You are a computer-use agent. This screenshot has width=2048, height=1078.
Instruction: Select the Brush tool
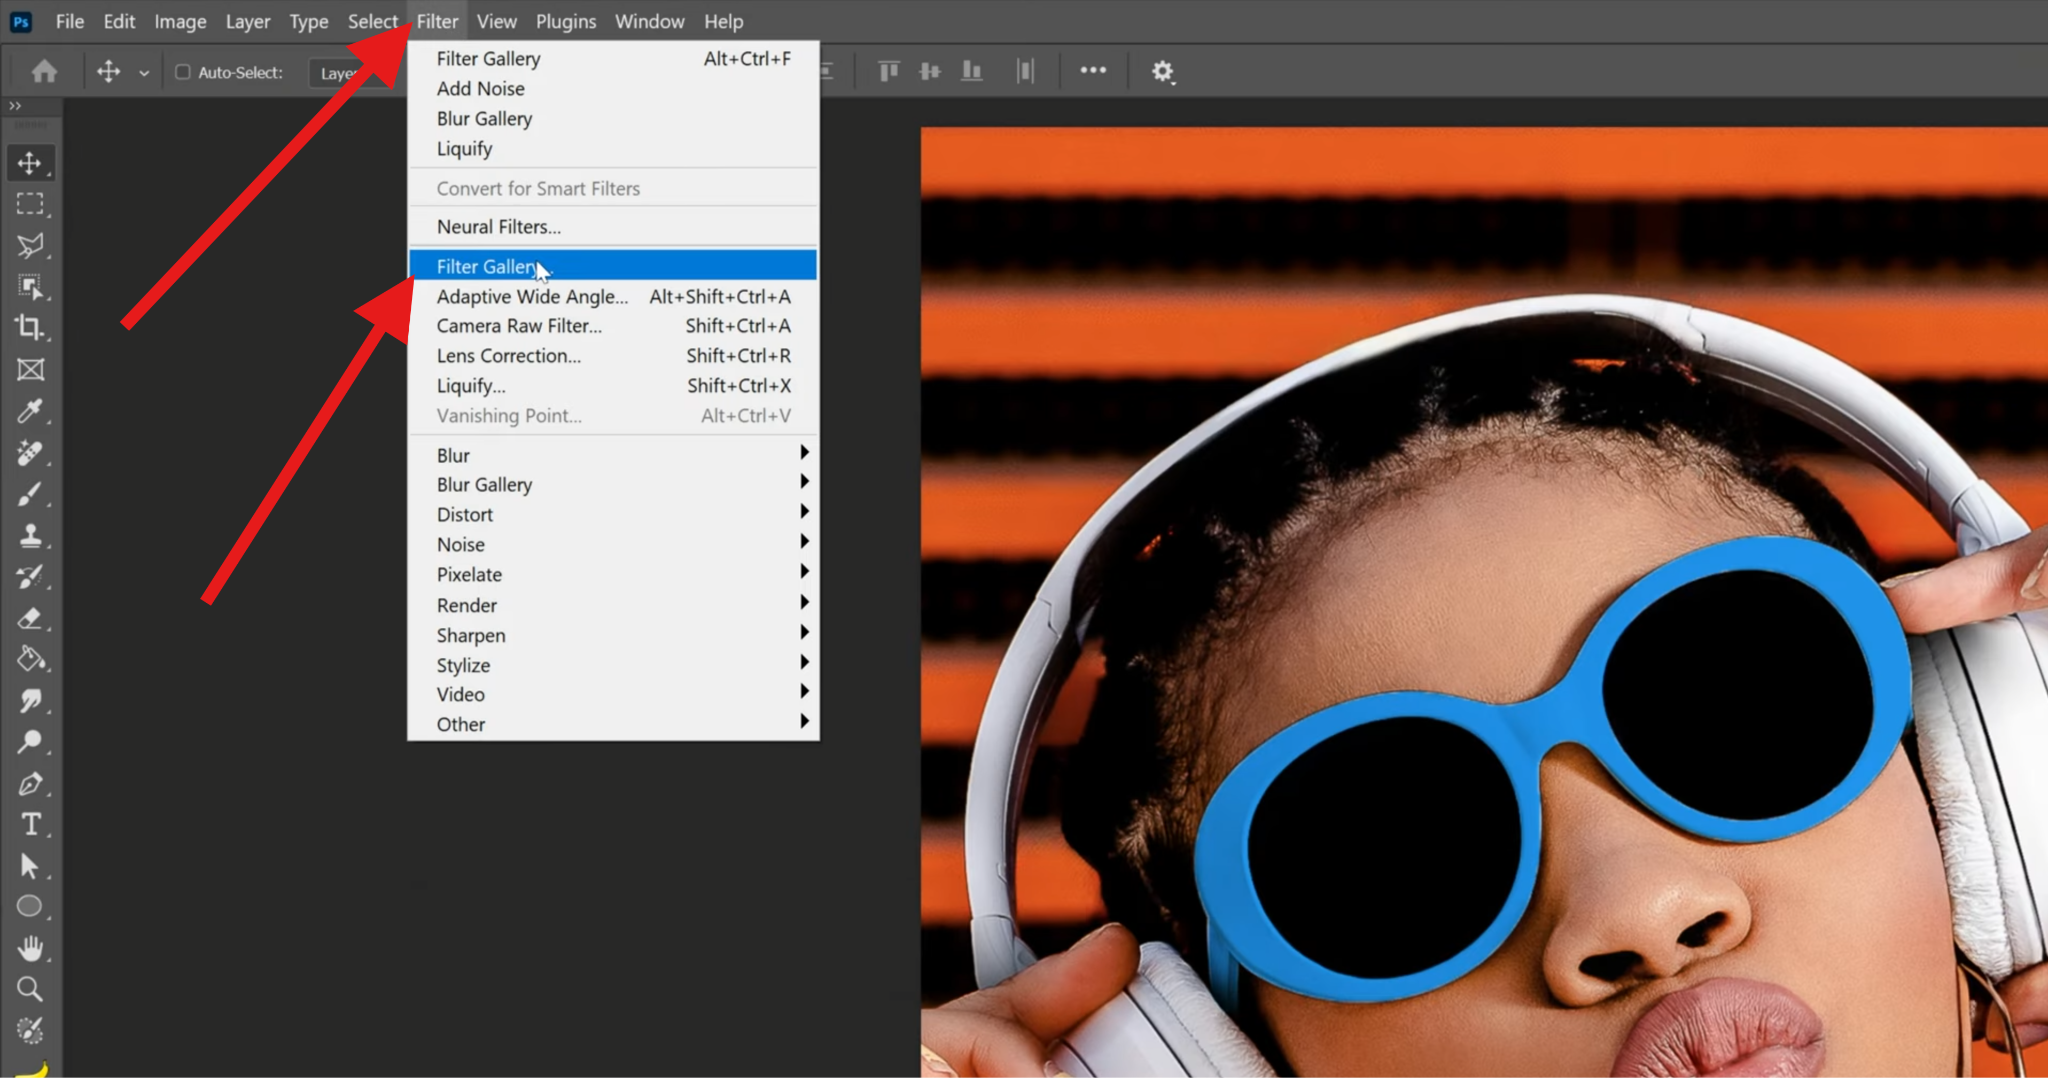coord(30,494)
